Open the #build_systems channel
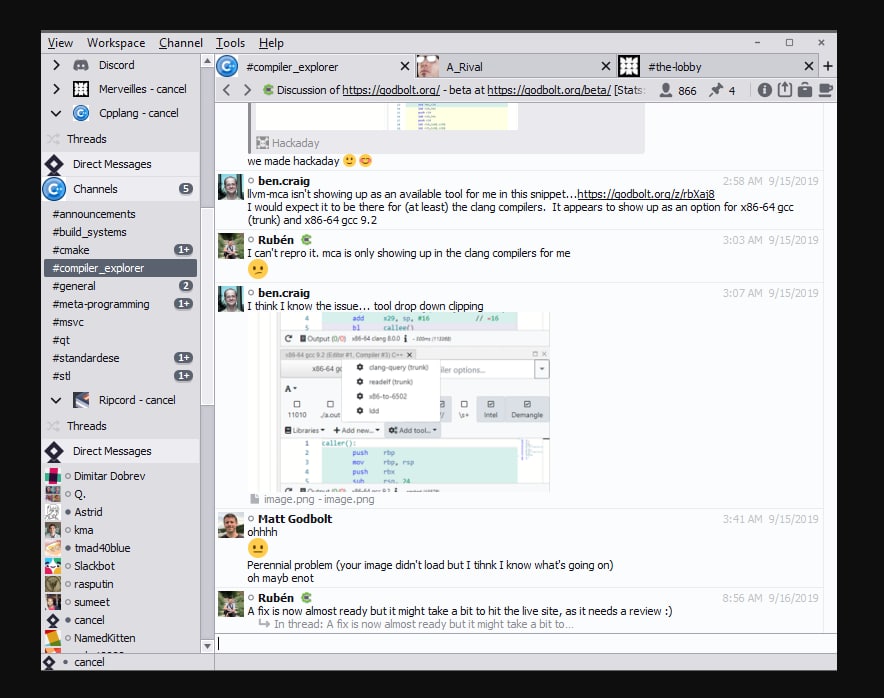The image size is (884, 698). point(120,232)
